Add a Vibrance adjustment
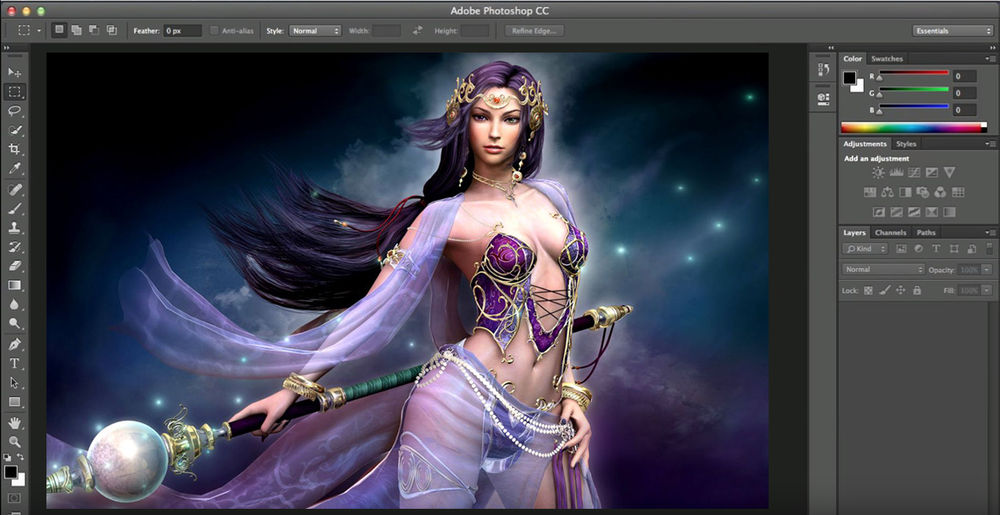Viewport: 1000px width, 515px height. pyautogui.click(x=950, y=172)
